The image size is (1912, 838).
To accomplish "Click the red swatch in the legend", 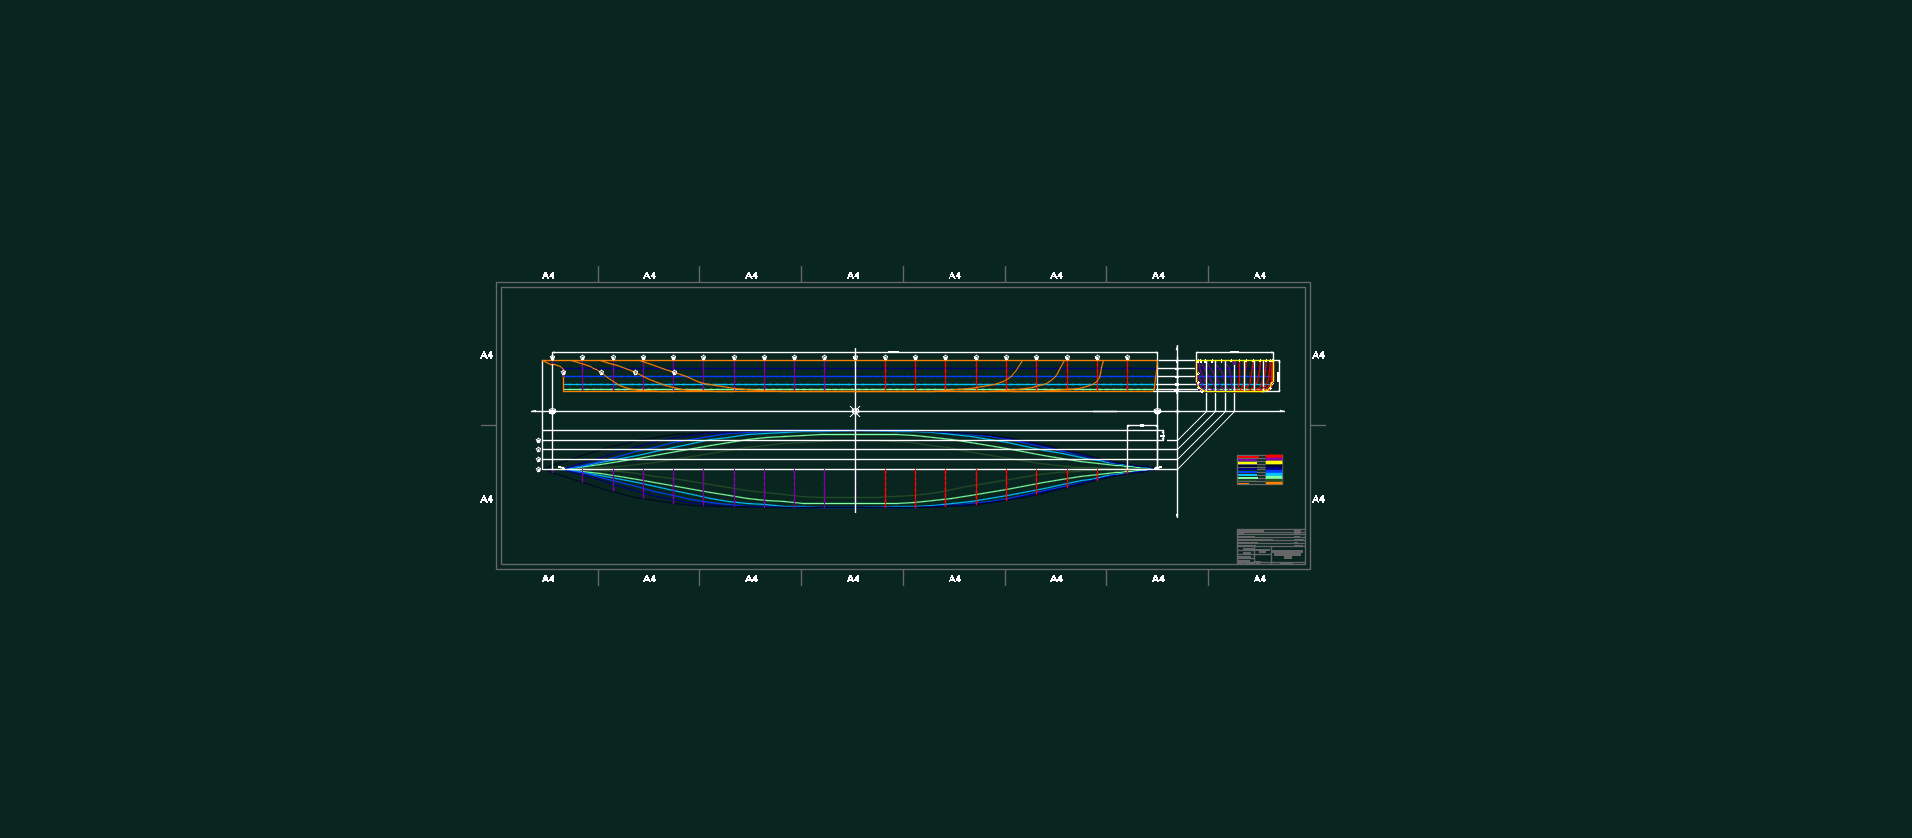I will [x=1273, y=457].
